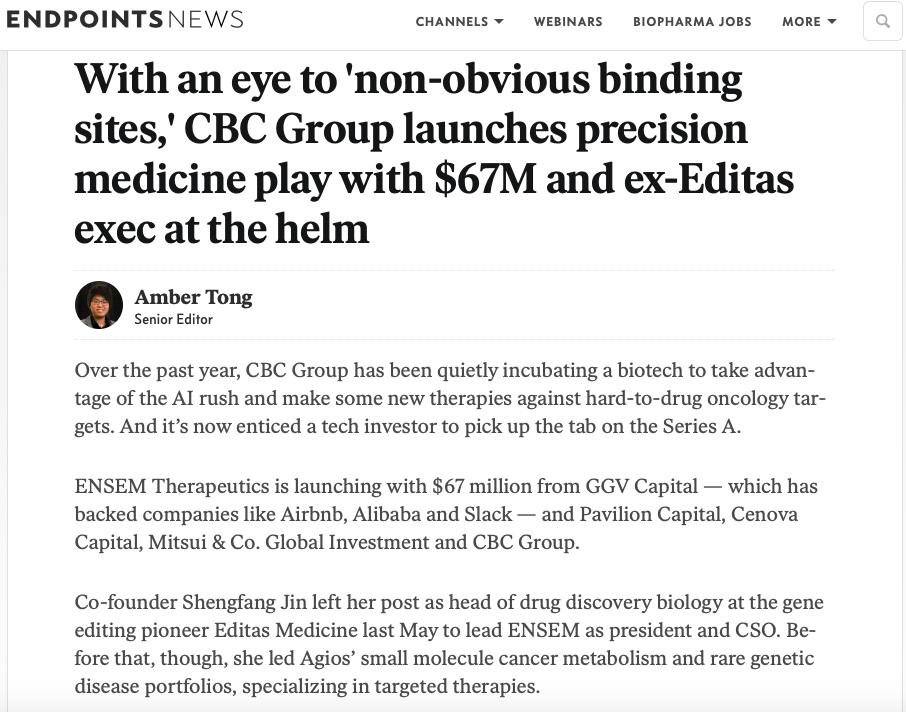The width and height of the screenshot is (906, 712).
Task: Click Amber Tong's author photo
Action: (99, 305)
